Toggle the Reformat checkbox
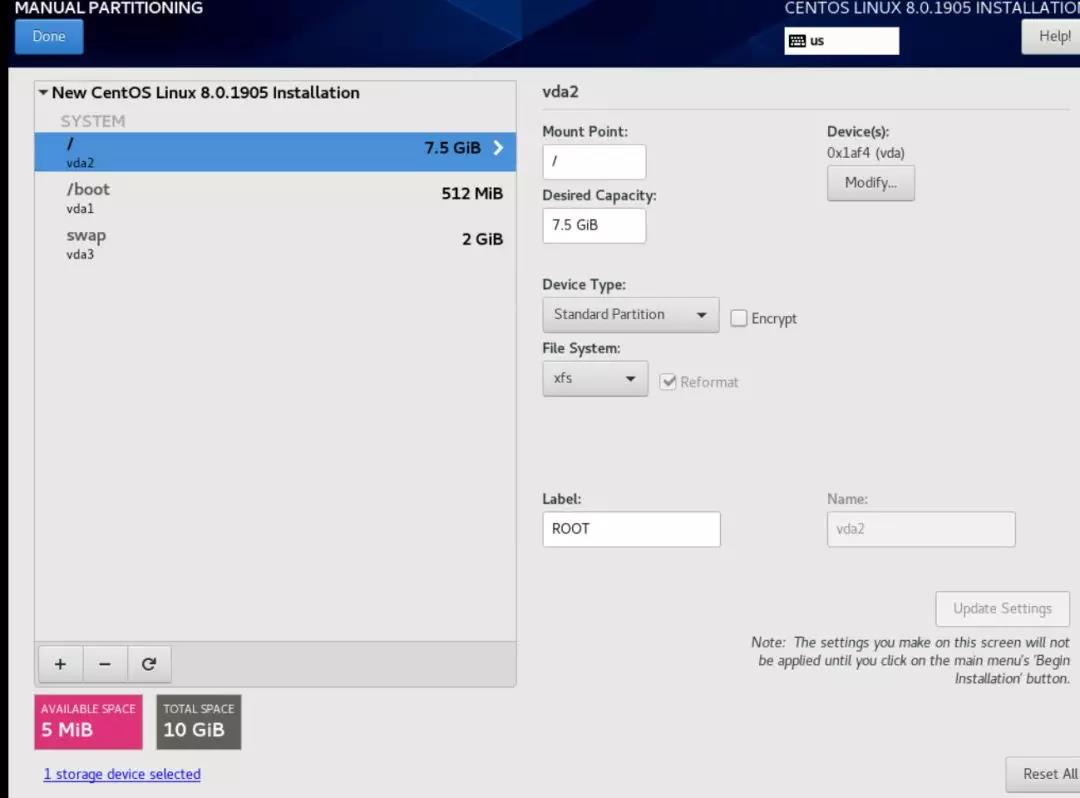 667,381
